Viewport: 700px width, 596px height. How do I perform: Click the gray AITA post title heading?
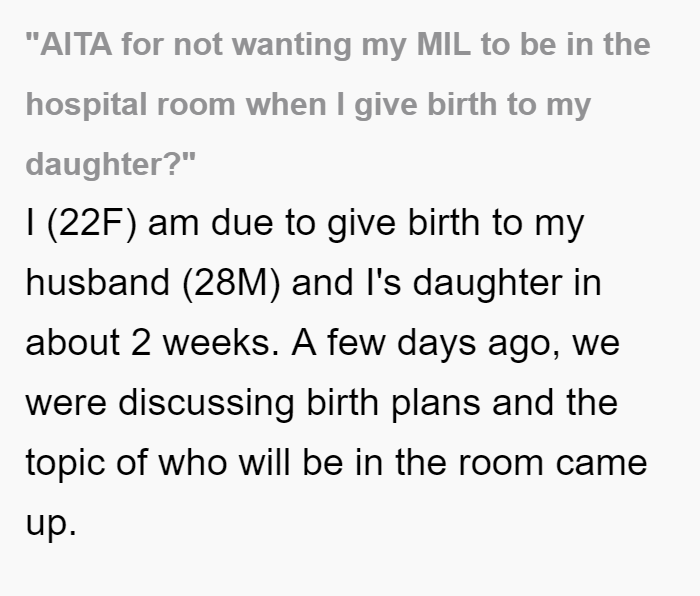[x=338, y=104]
